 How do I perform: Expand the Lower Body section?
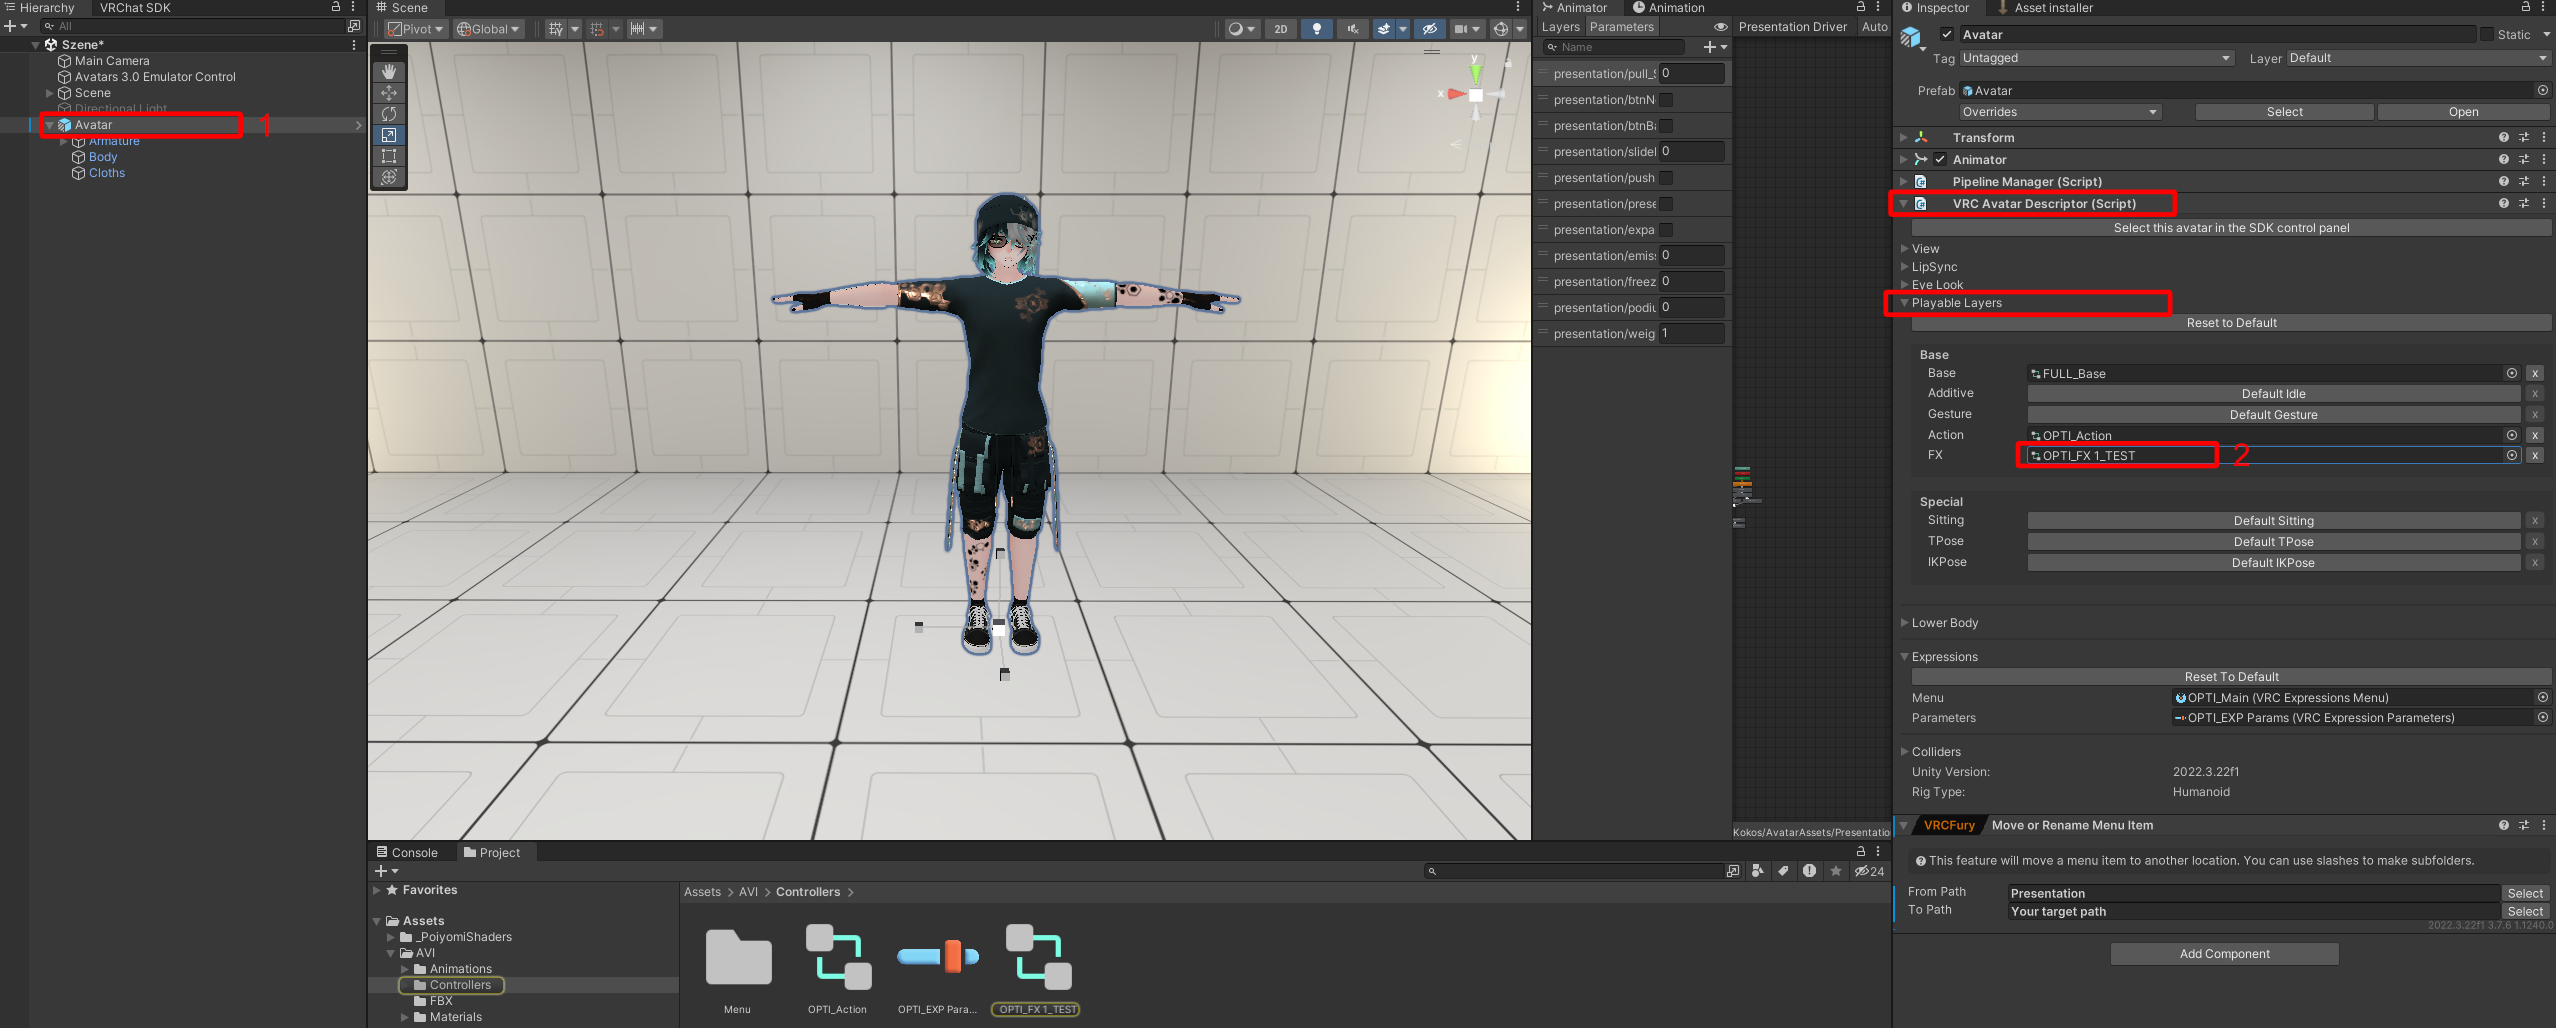coord(1904,623)
